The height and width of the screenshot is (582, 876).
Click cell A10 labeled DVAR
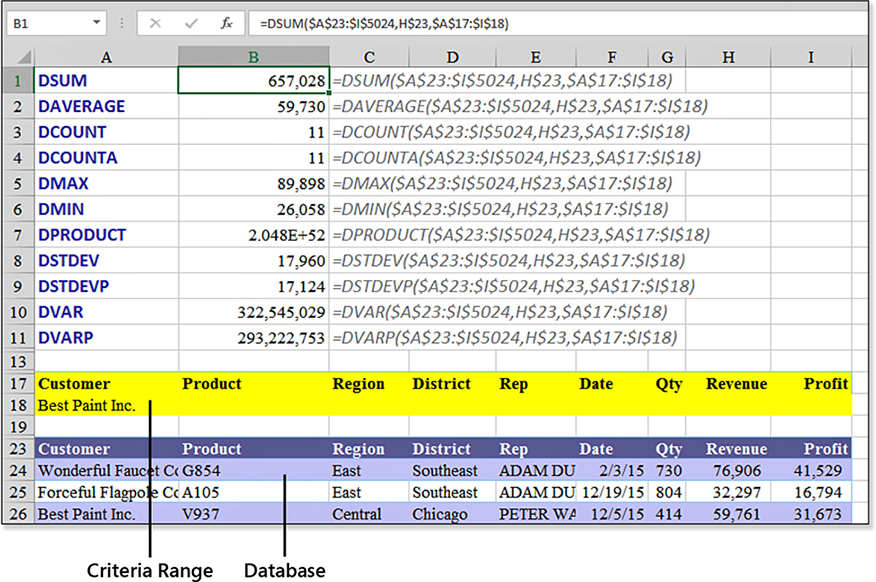coord(106,312)
